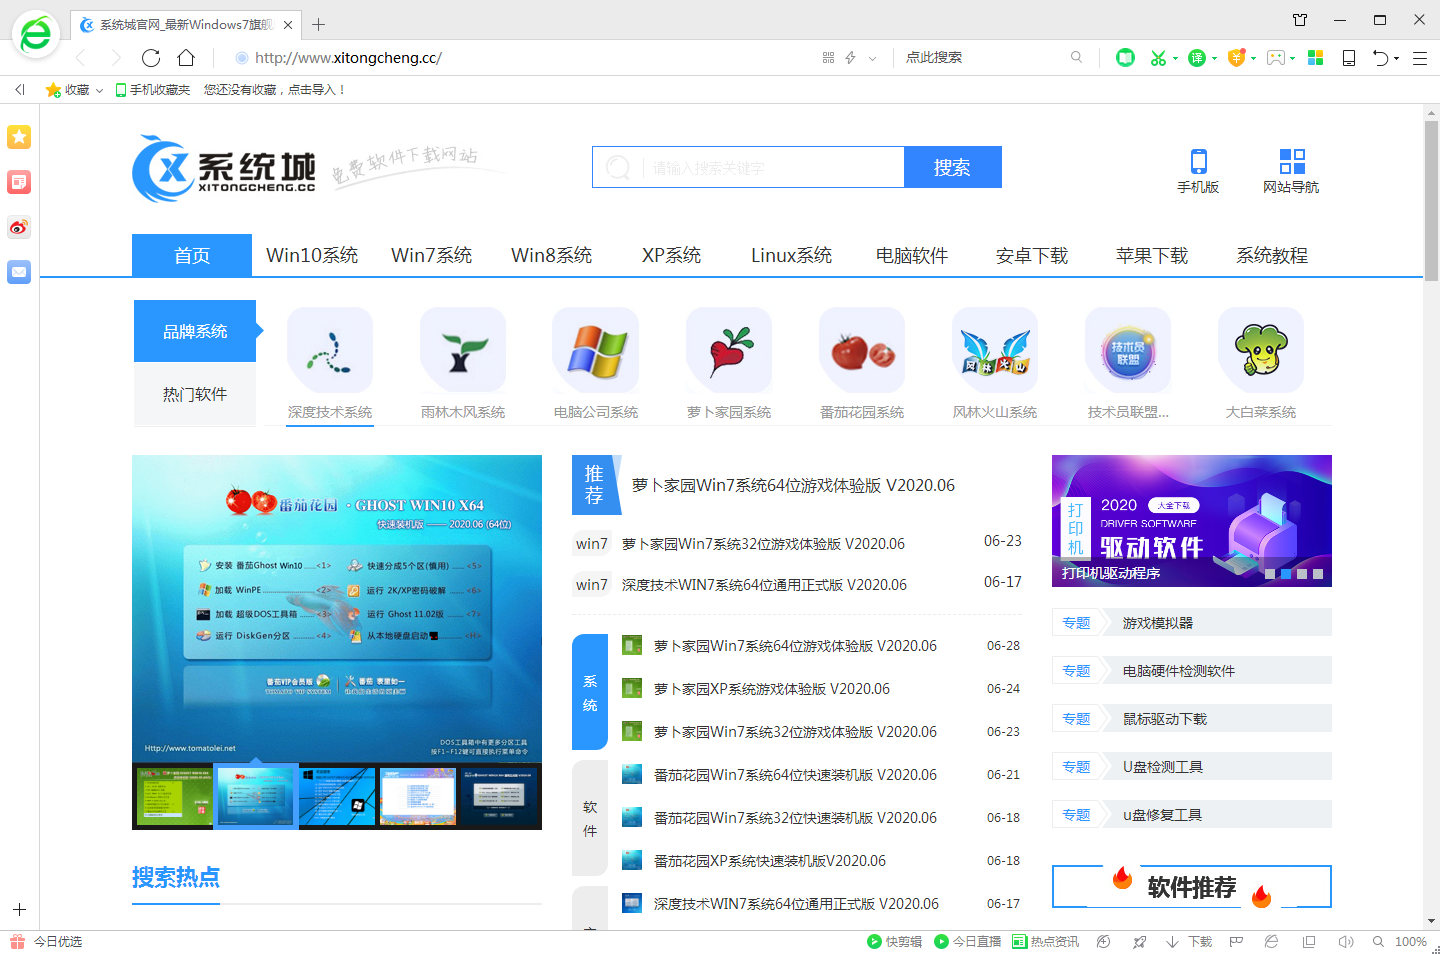The height and width of the screenshot is (954, 1440).
Task: Click the 手机版 phone icon
Action: point(1198,161)
